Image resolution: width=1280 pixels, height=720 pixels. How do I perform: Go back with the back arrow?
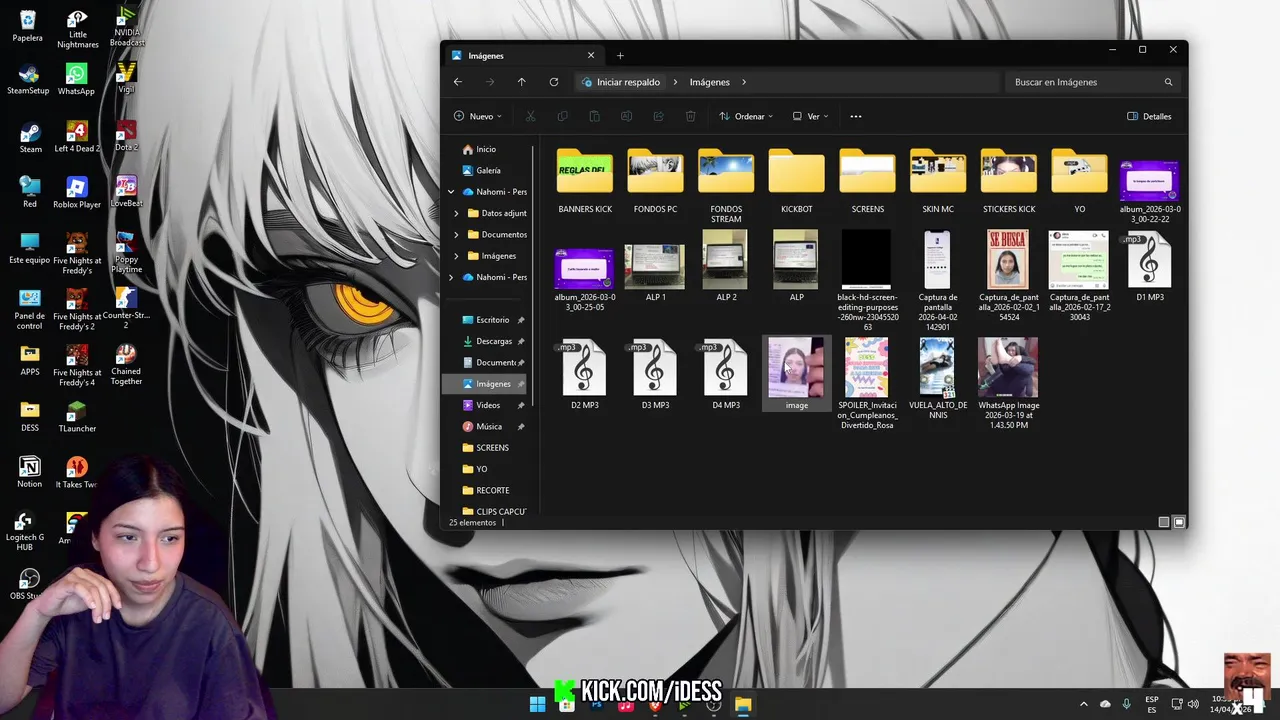(x=458, y=82)
